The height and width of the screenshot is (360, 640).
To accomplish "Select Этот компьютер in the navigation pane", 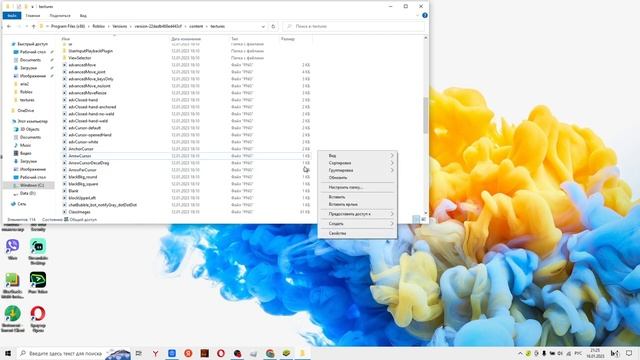I will click(33, 121).
